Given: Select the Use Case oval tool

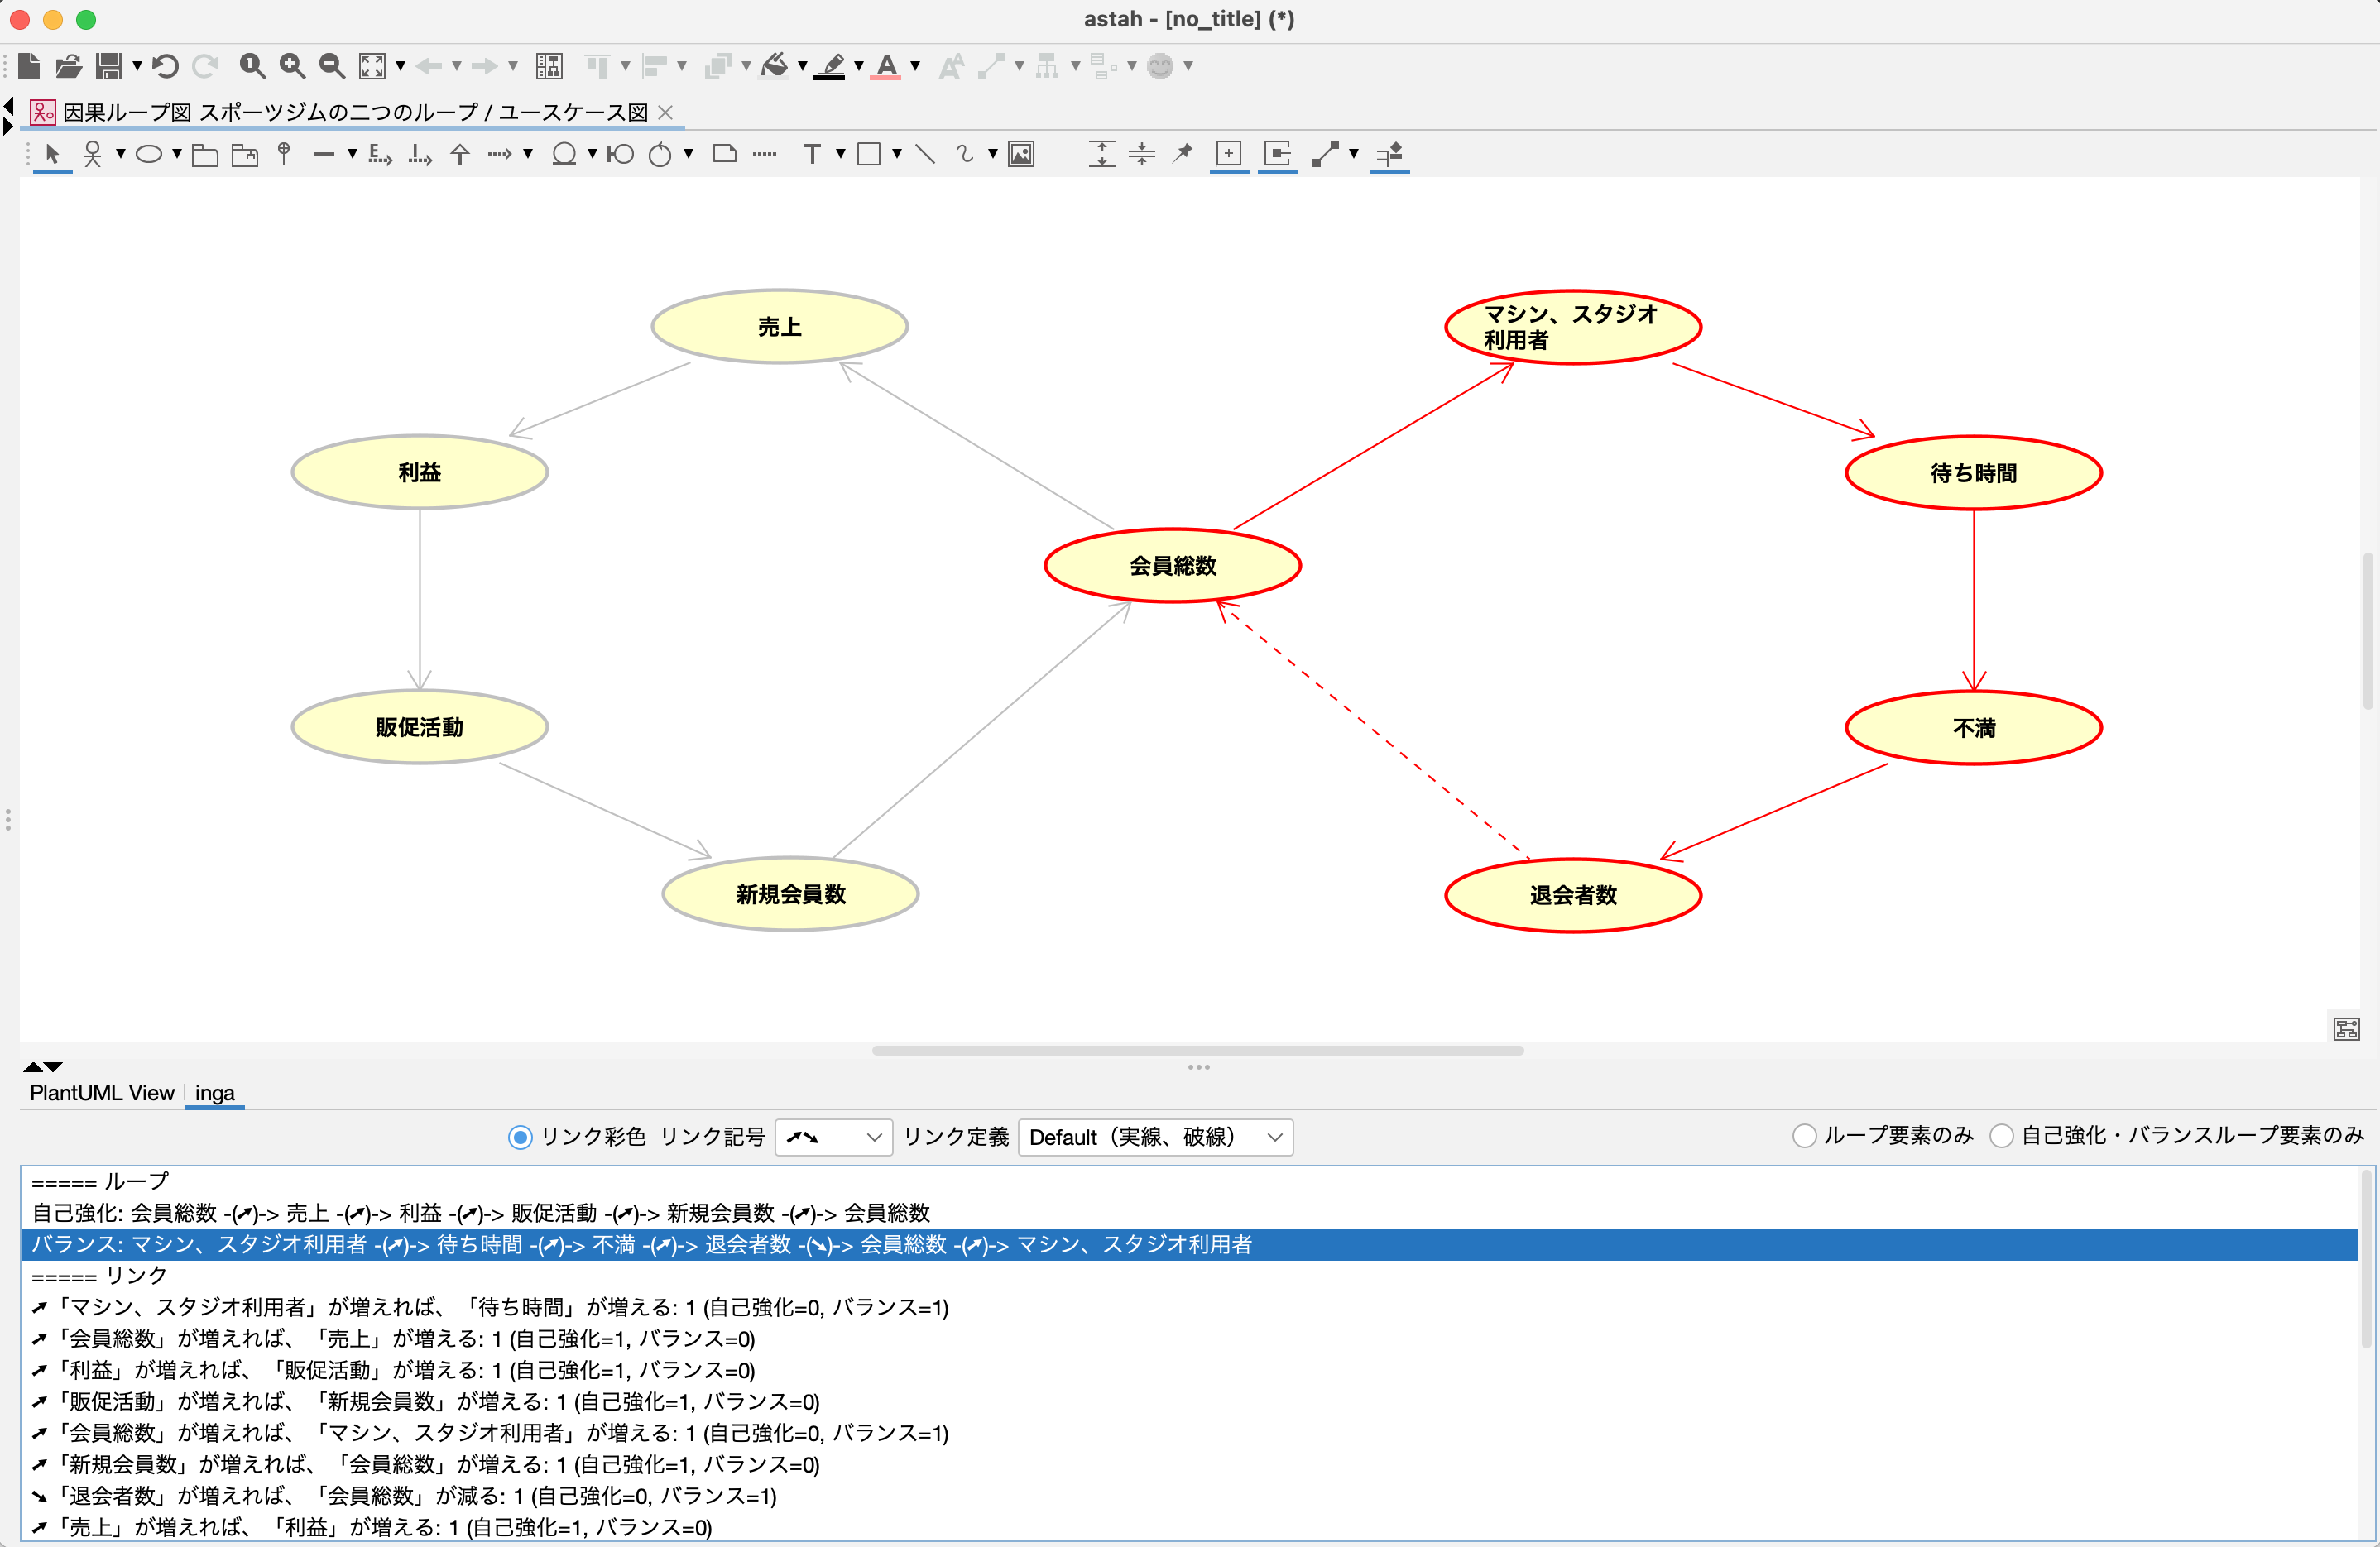Looking at the screenshot, I should coord(149,154).
